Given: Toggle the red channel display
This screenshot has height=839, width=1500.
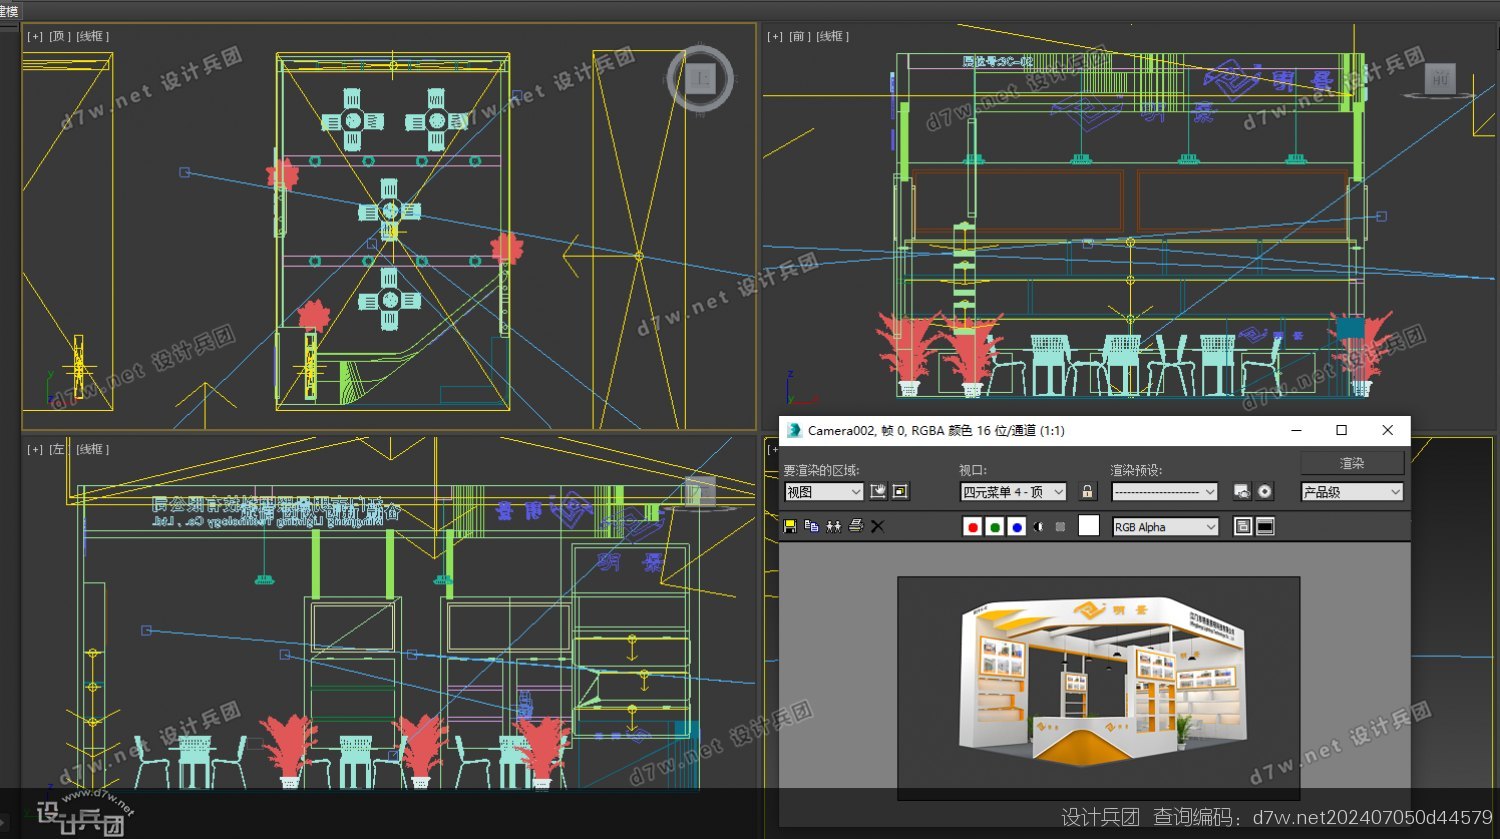Looking at the screenshot, I should 972,527.
